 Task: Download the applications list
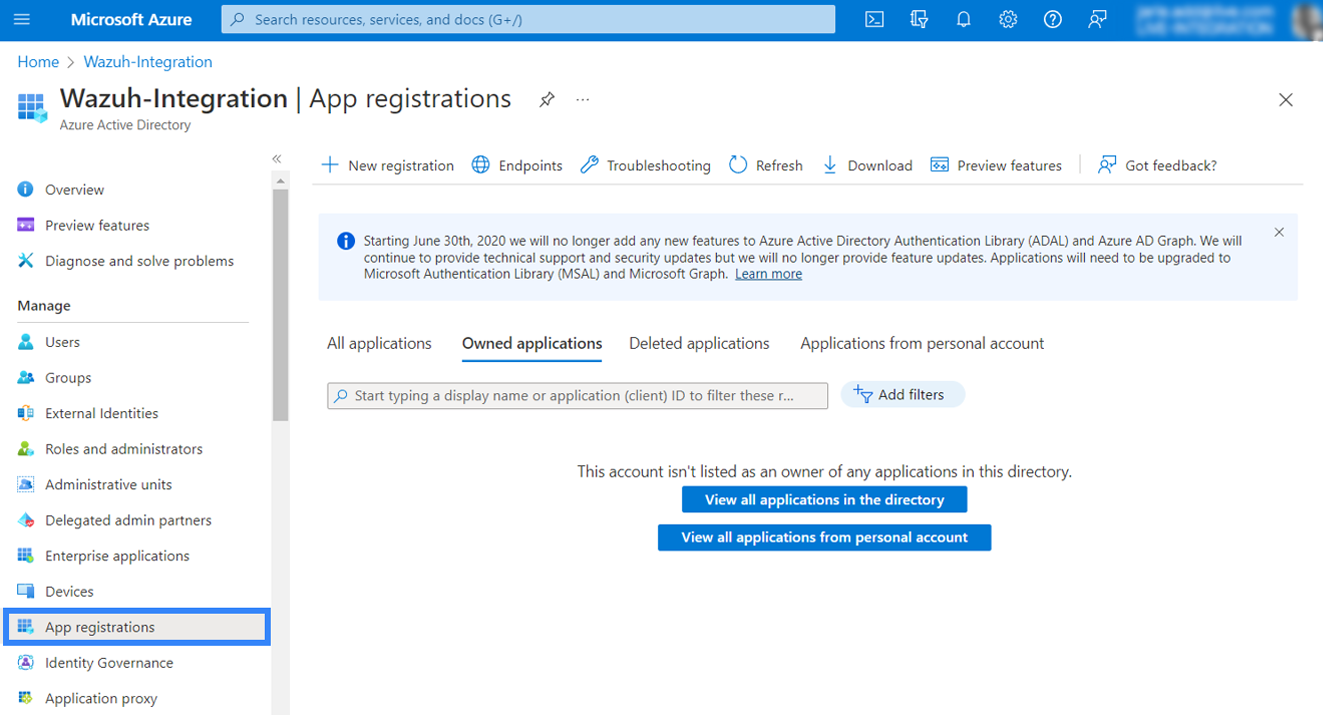point(867,165)
